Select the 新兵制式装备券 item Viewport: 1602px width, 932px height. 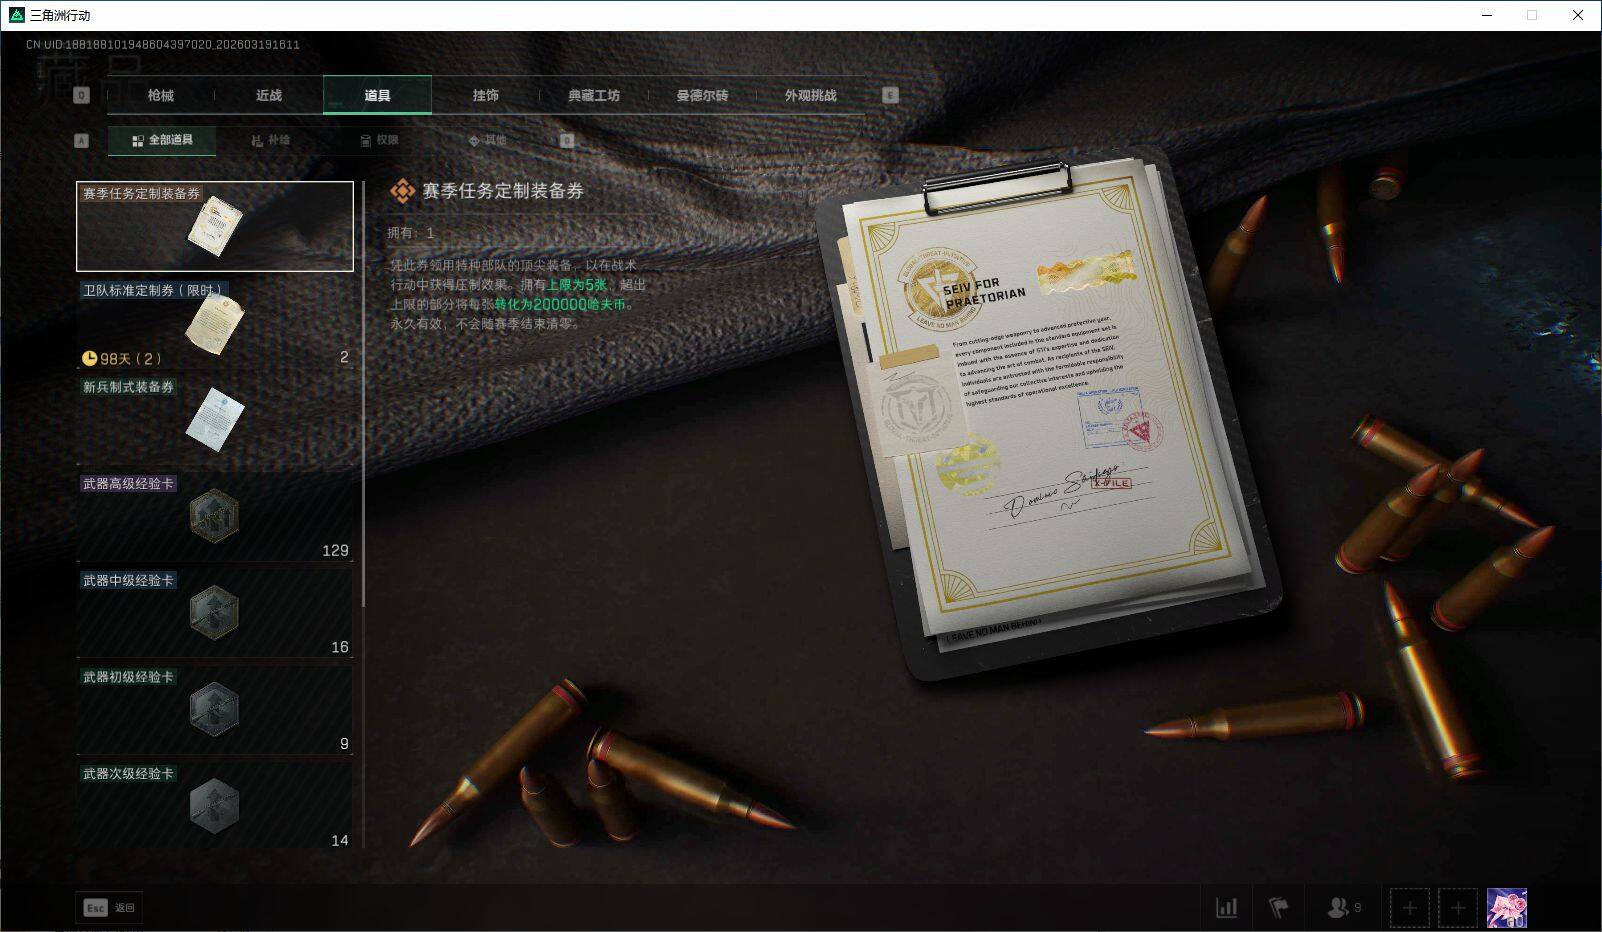click(215, 420)
